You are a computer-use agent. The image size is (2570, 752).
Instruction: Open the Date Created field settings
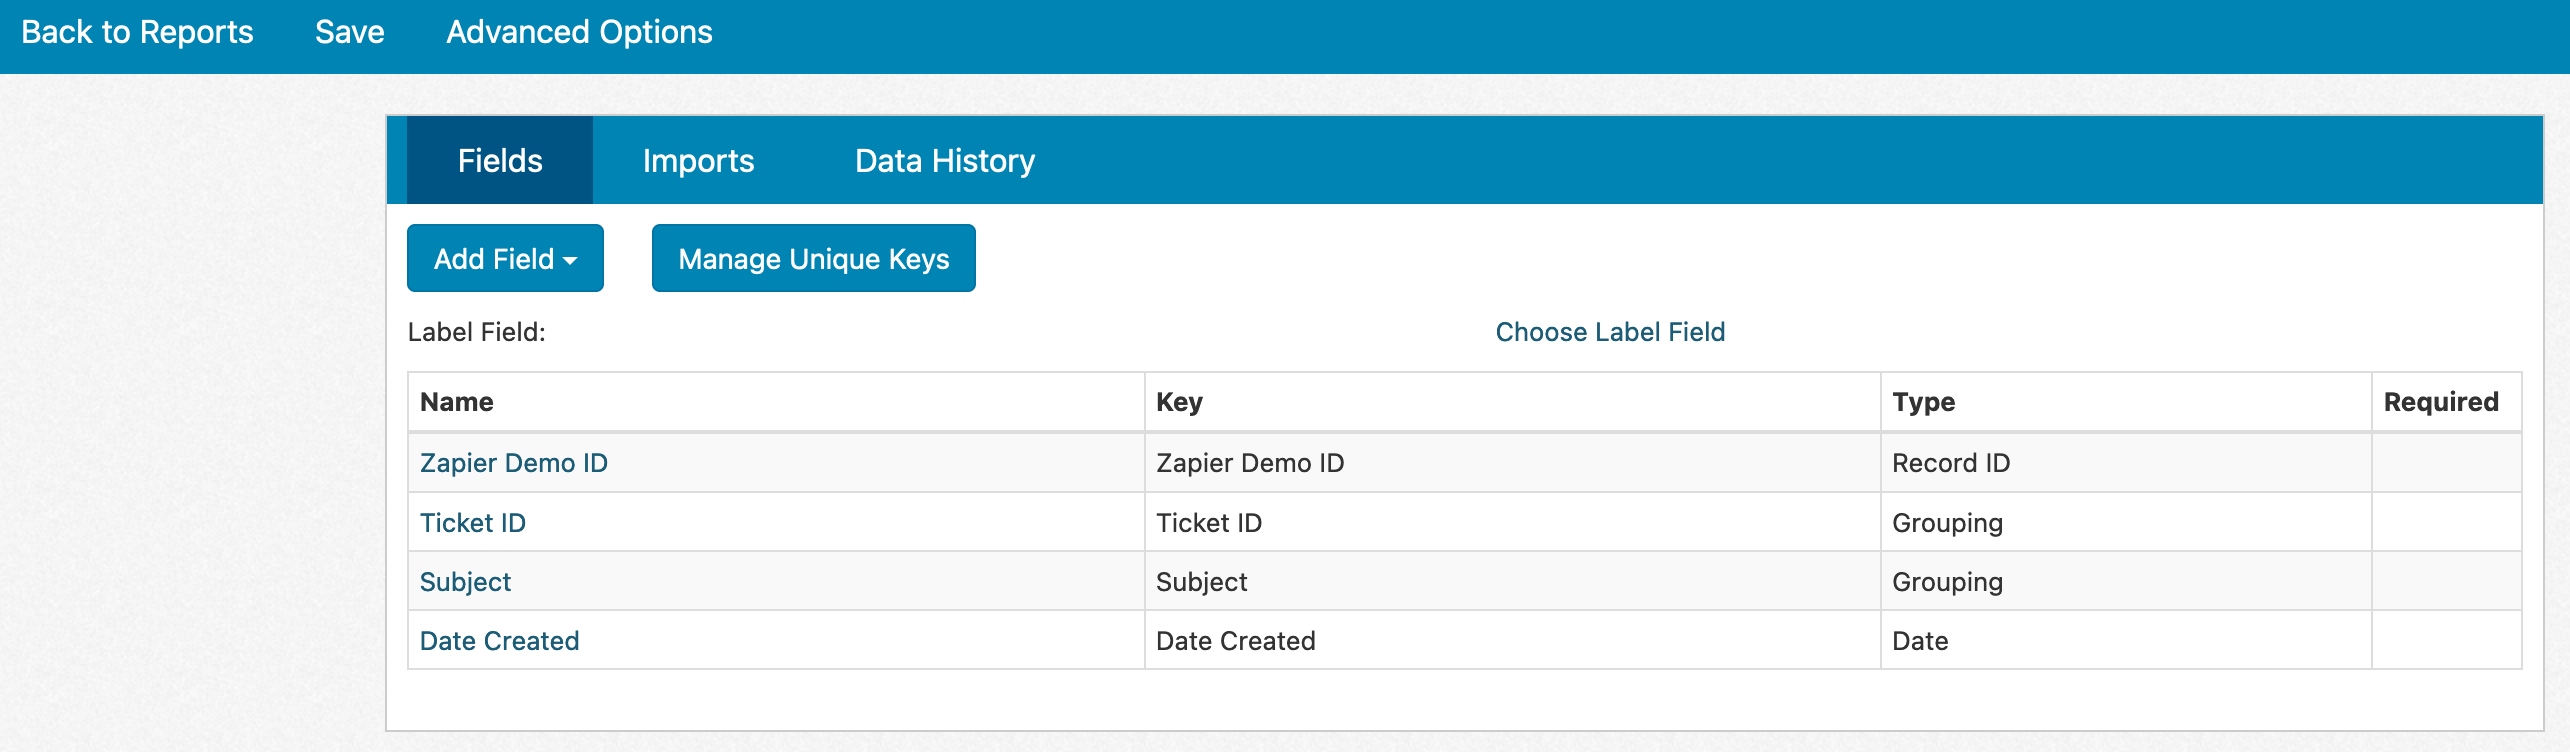click(499, 641)
